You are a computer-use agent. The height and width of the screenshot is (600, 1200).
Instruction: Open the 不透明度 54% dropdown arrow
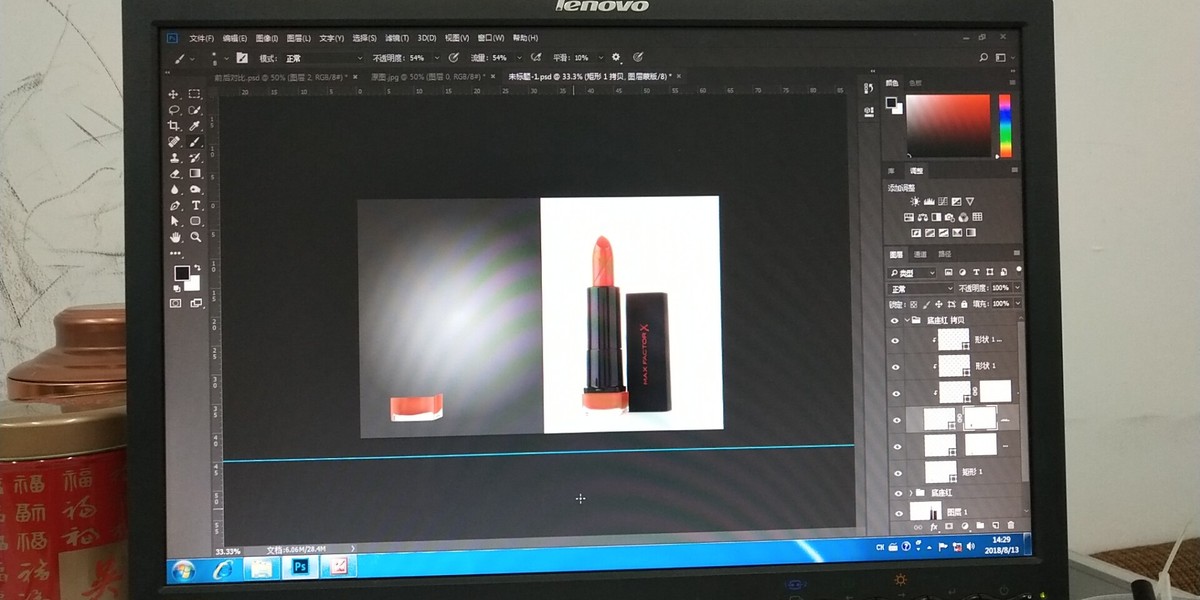436,58
